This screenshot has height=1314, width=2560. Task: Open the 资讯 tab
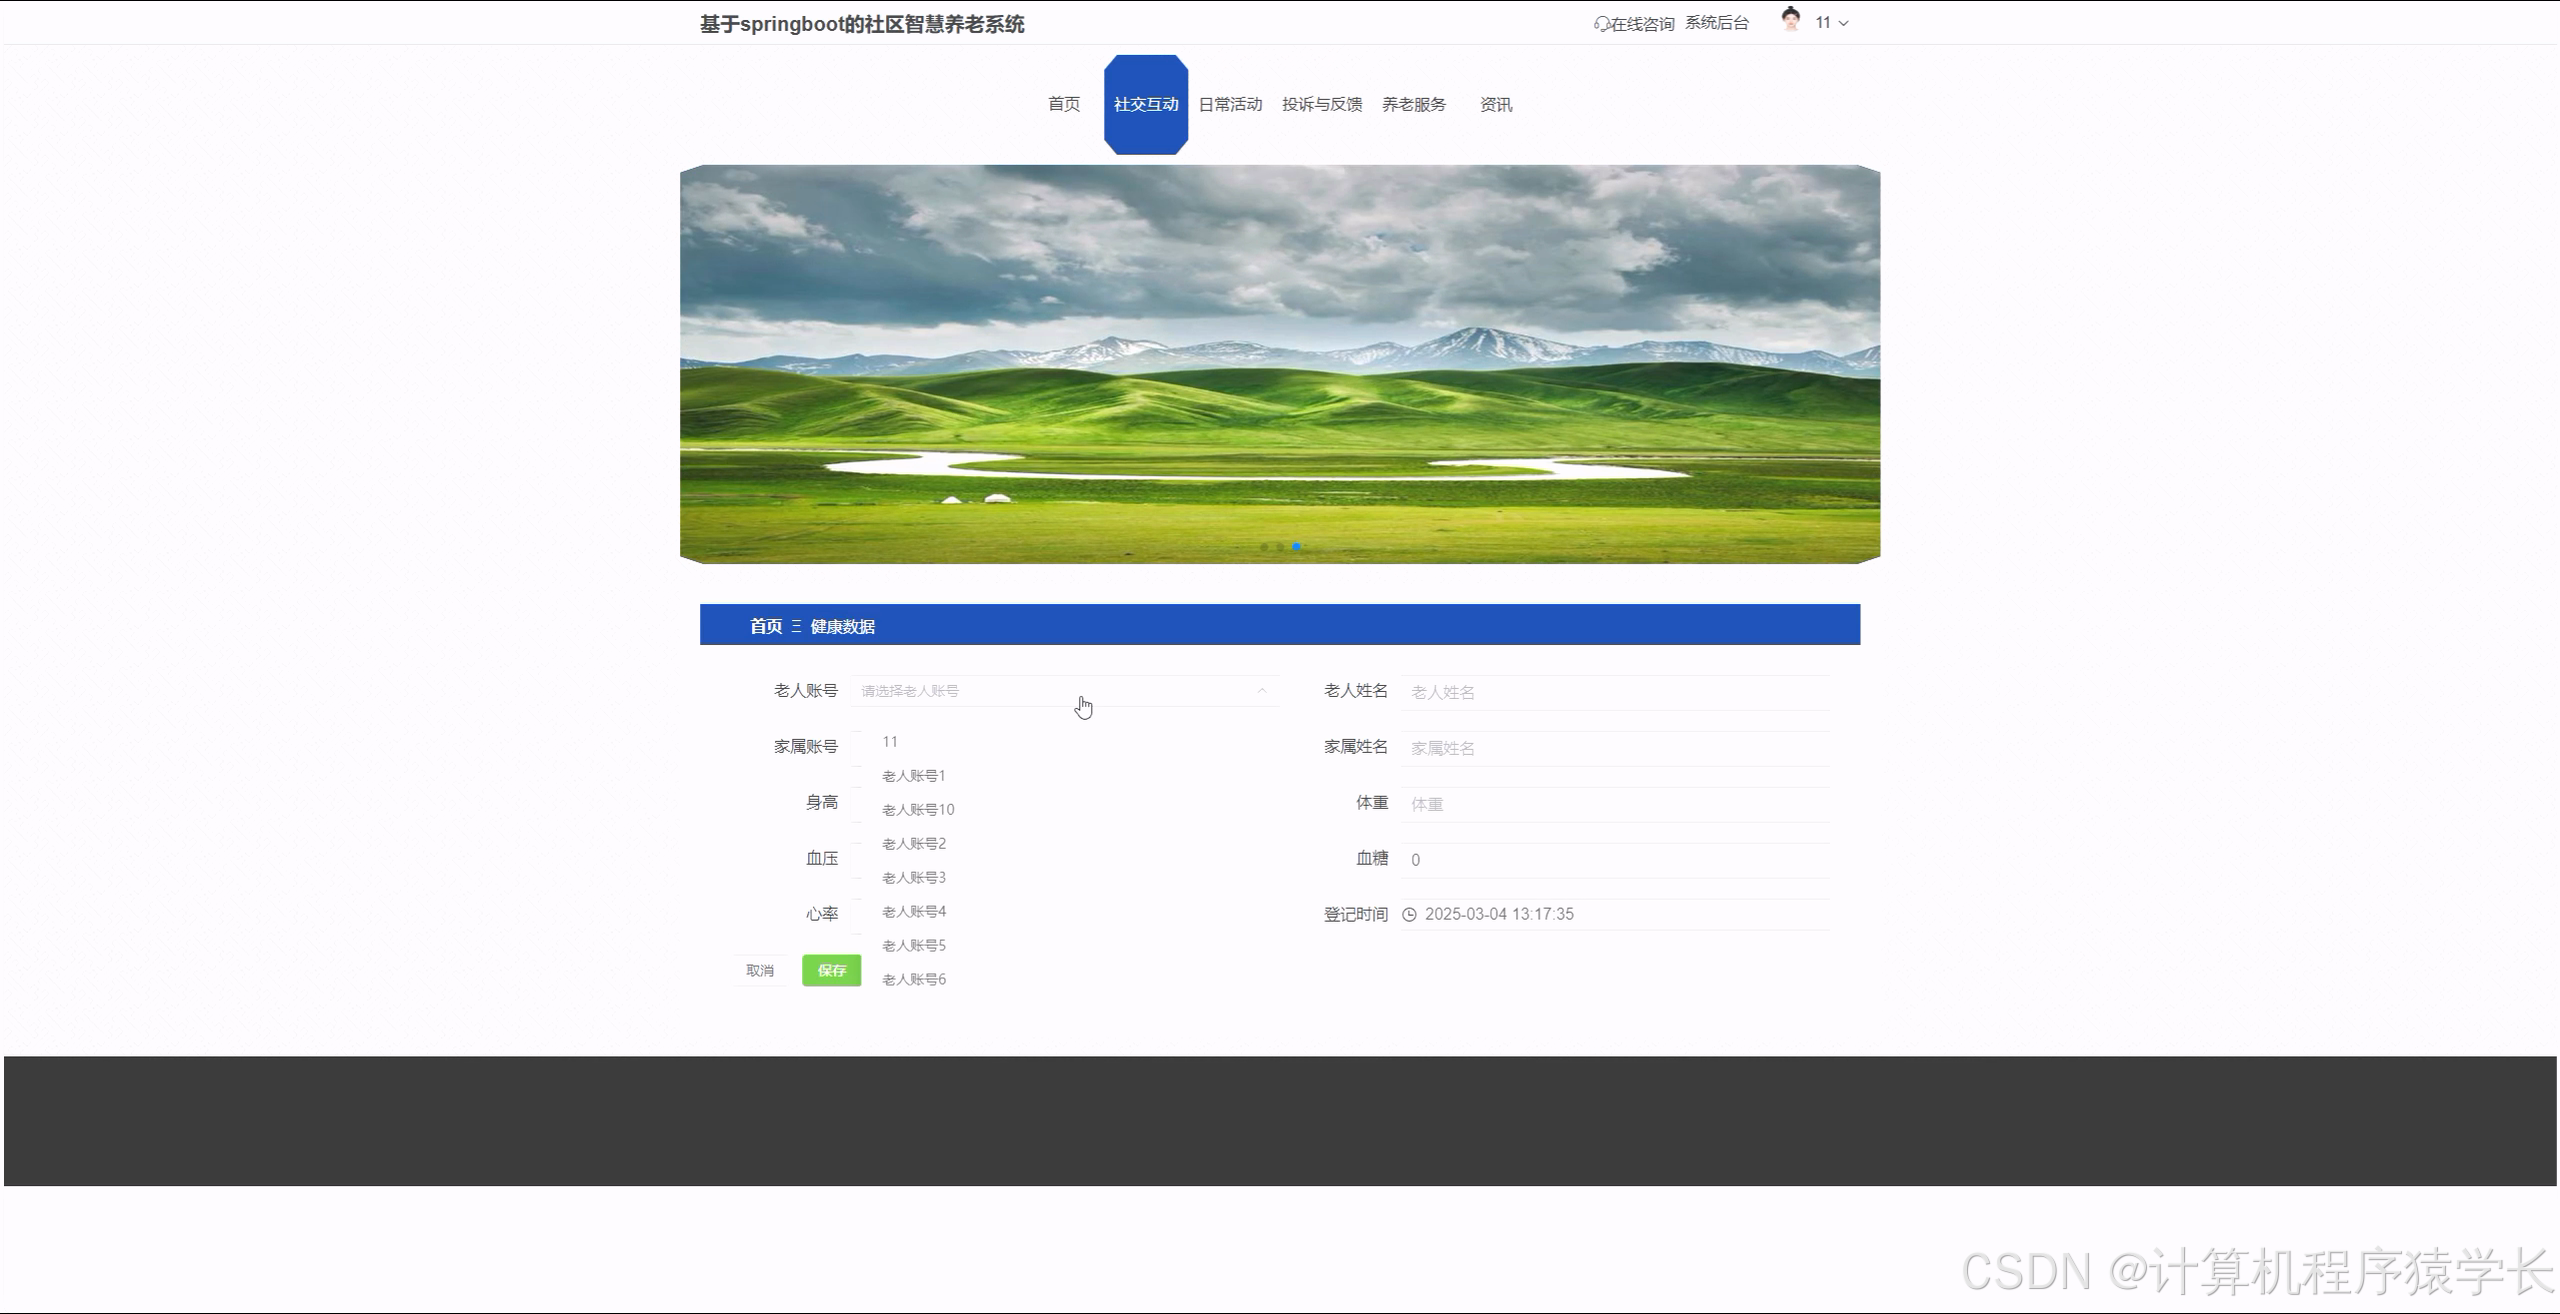1495,103
